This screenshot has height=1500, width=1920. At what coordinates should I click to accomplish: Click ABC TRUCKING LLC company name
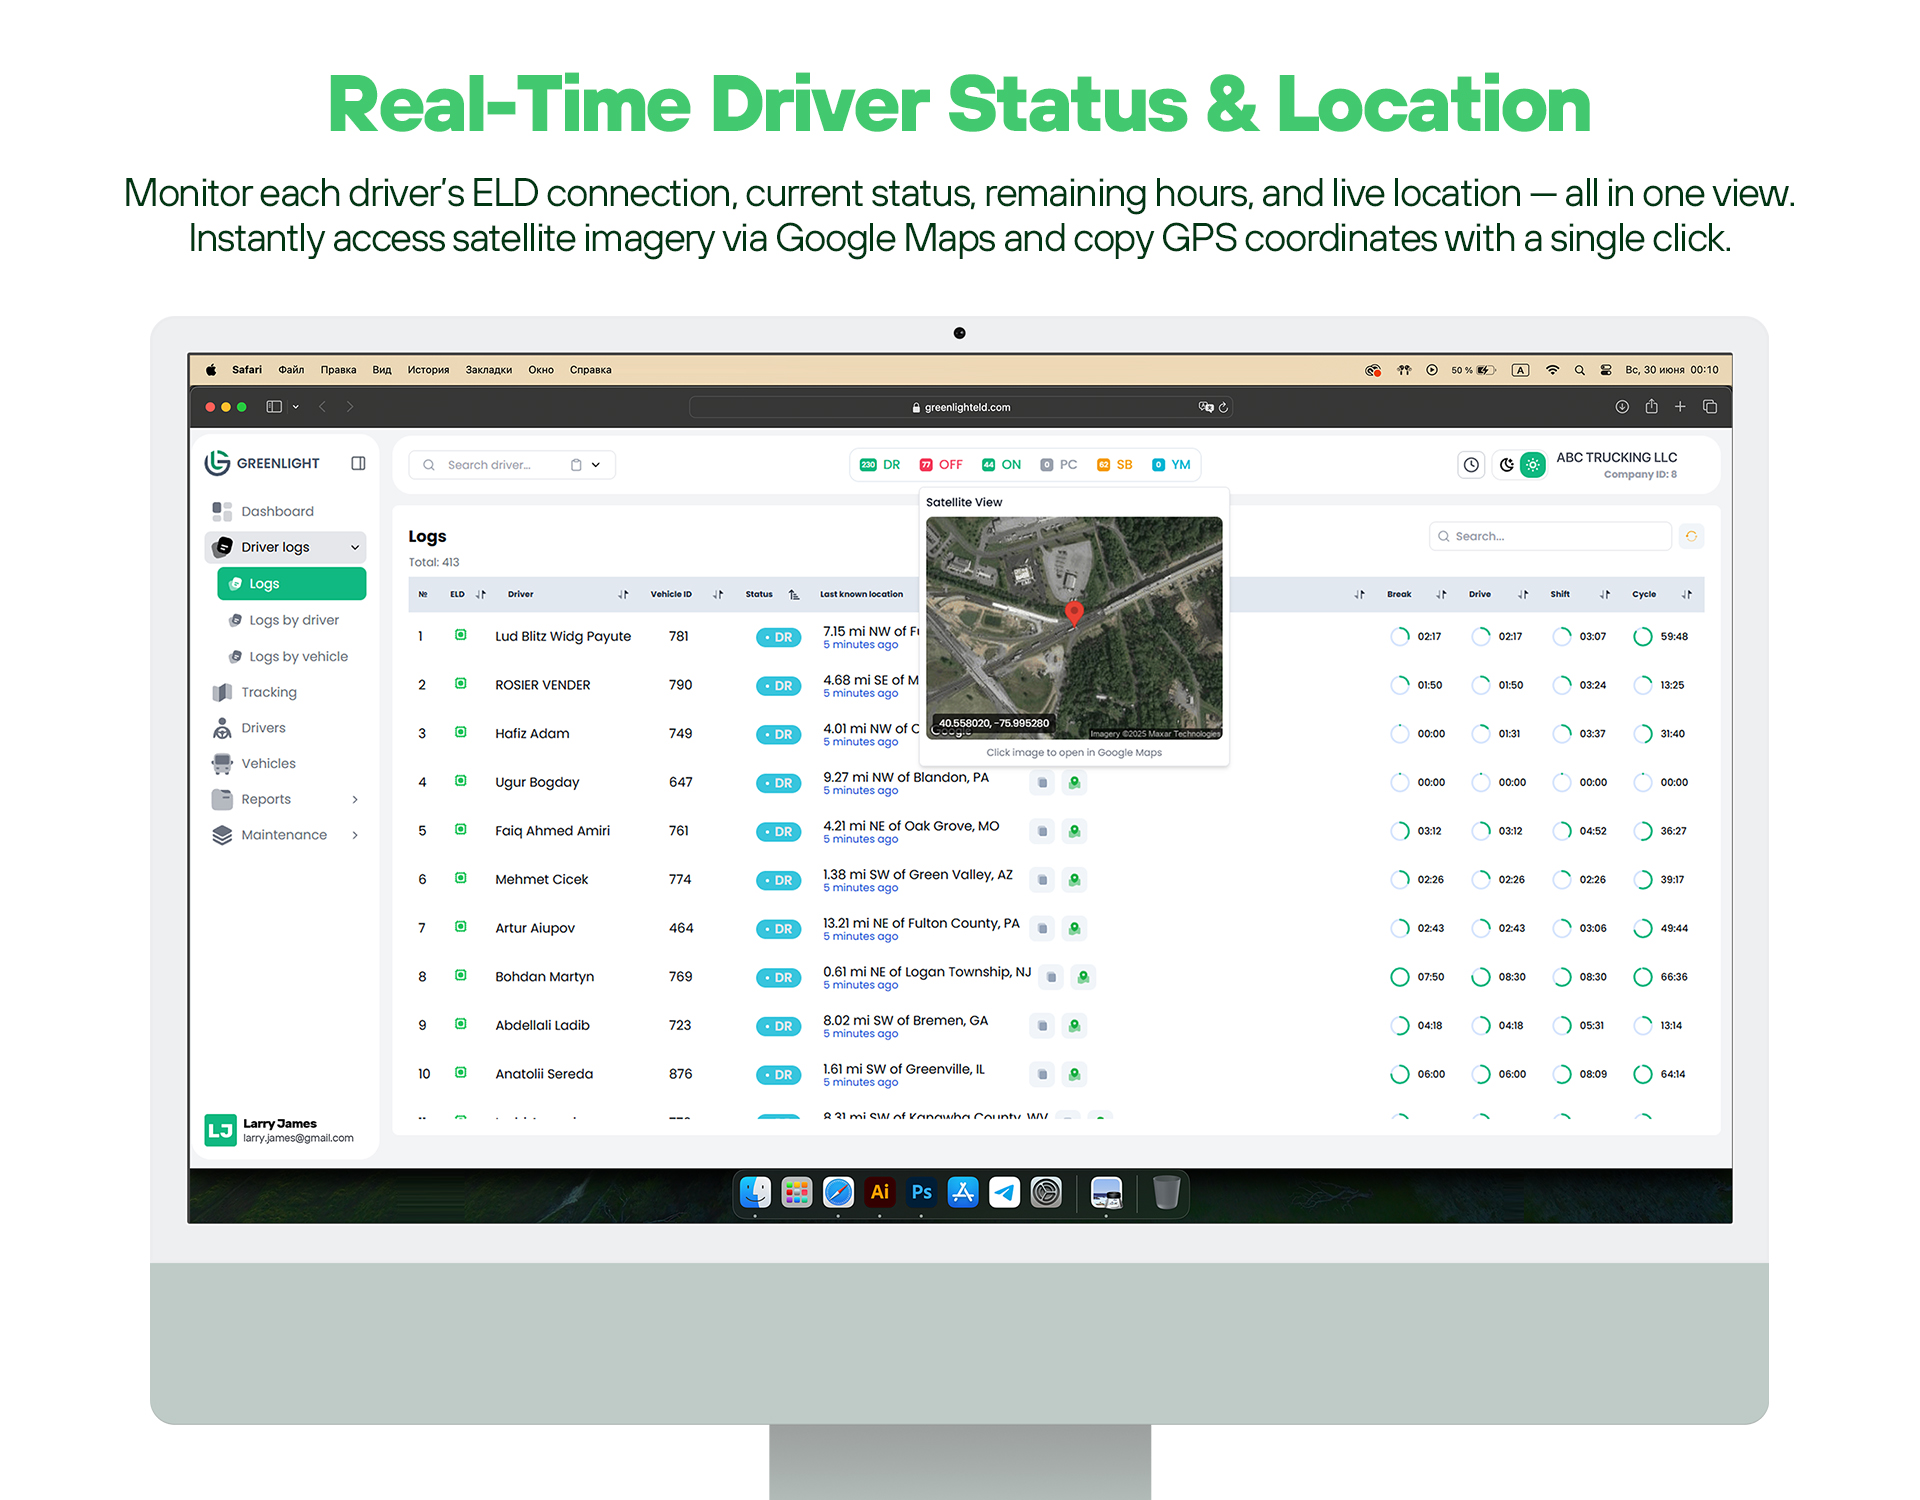1616,457
